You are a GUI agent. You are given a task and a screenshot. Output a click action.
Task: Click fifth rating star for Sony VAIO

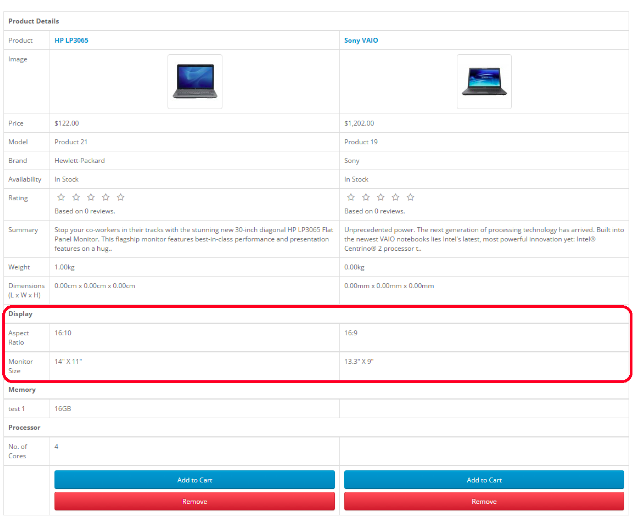click(x=410, y=197)
